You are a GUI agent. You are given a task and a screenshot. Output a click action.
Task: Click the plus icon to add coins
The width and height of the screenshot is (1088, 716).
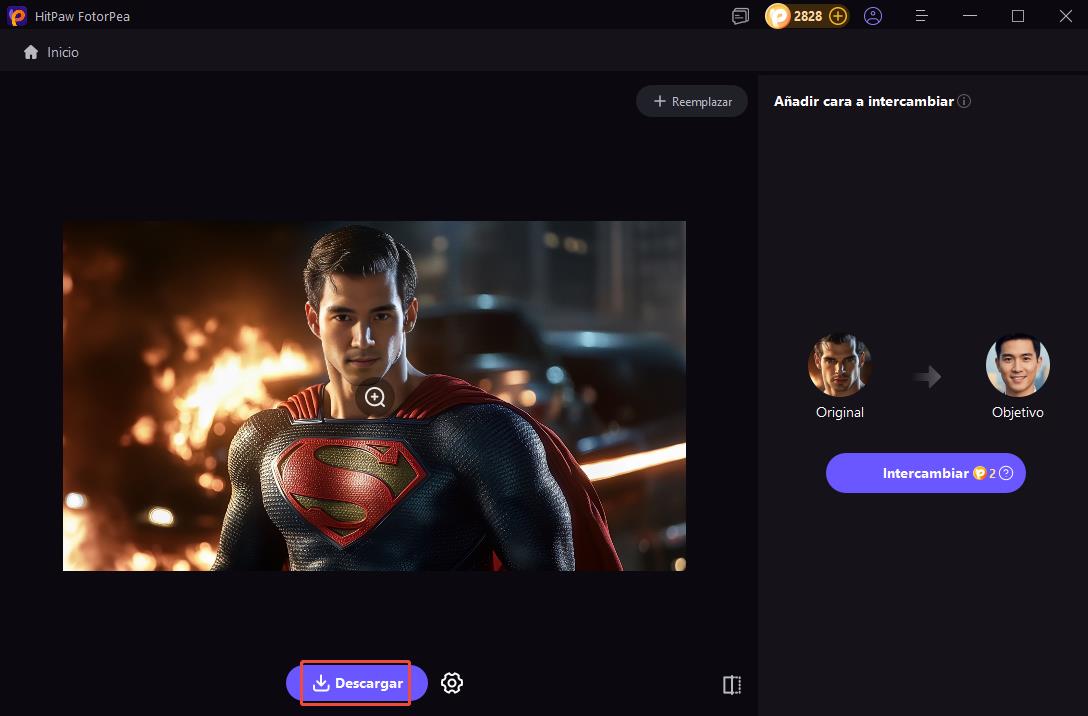pyautogui.click(x=838, y=16)
